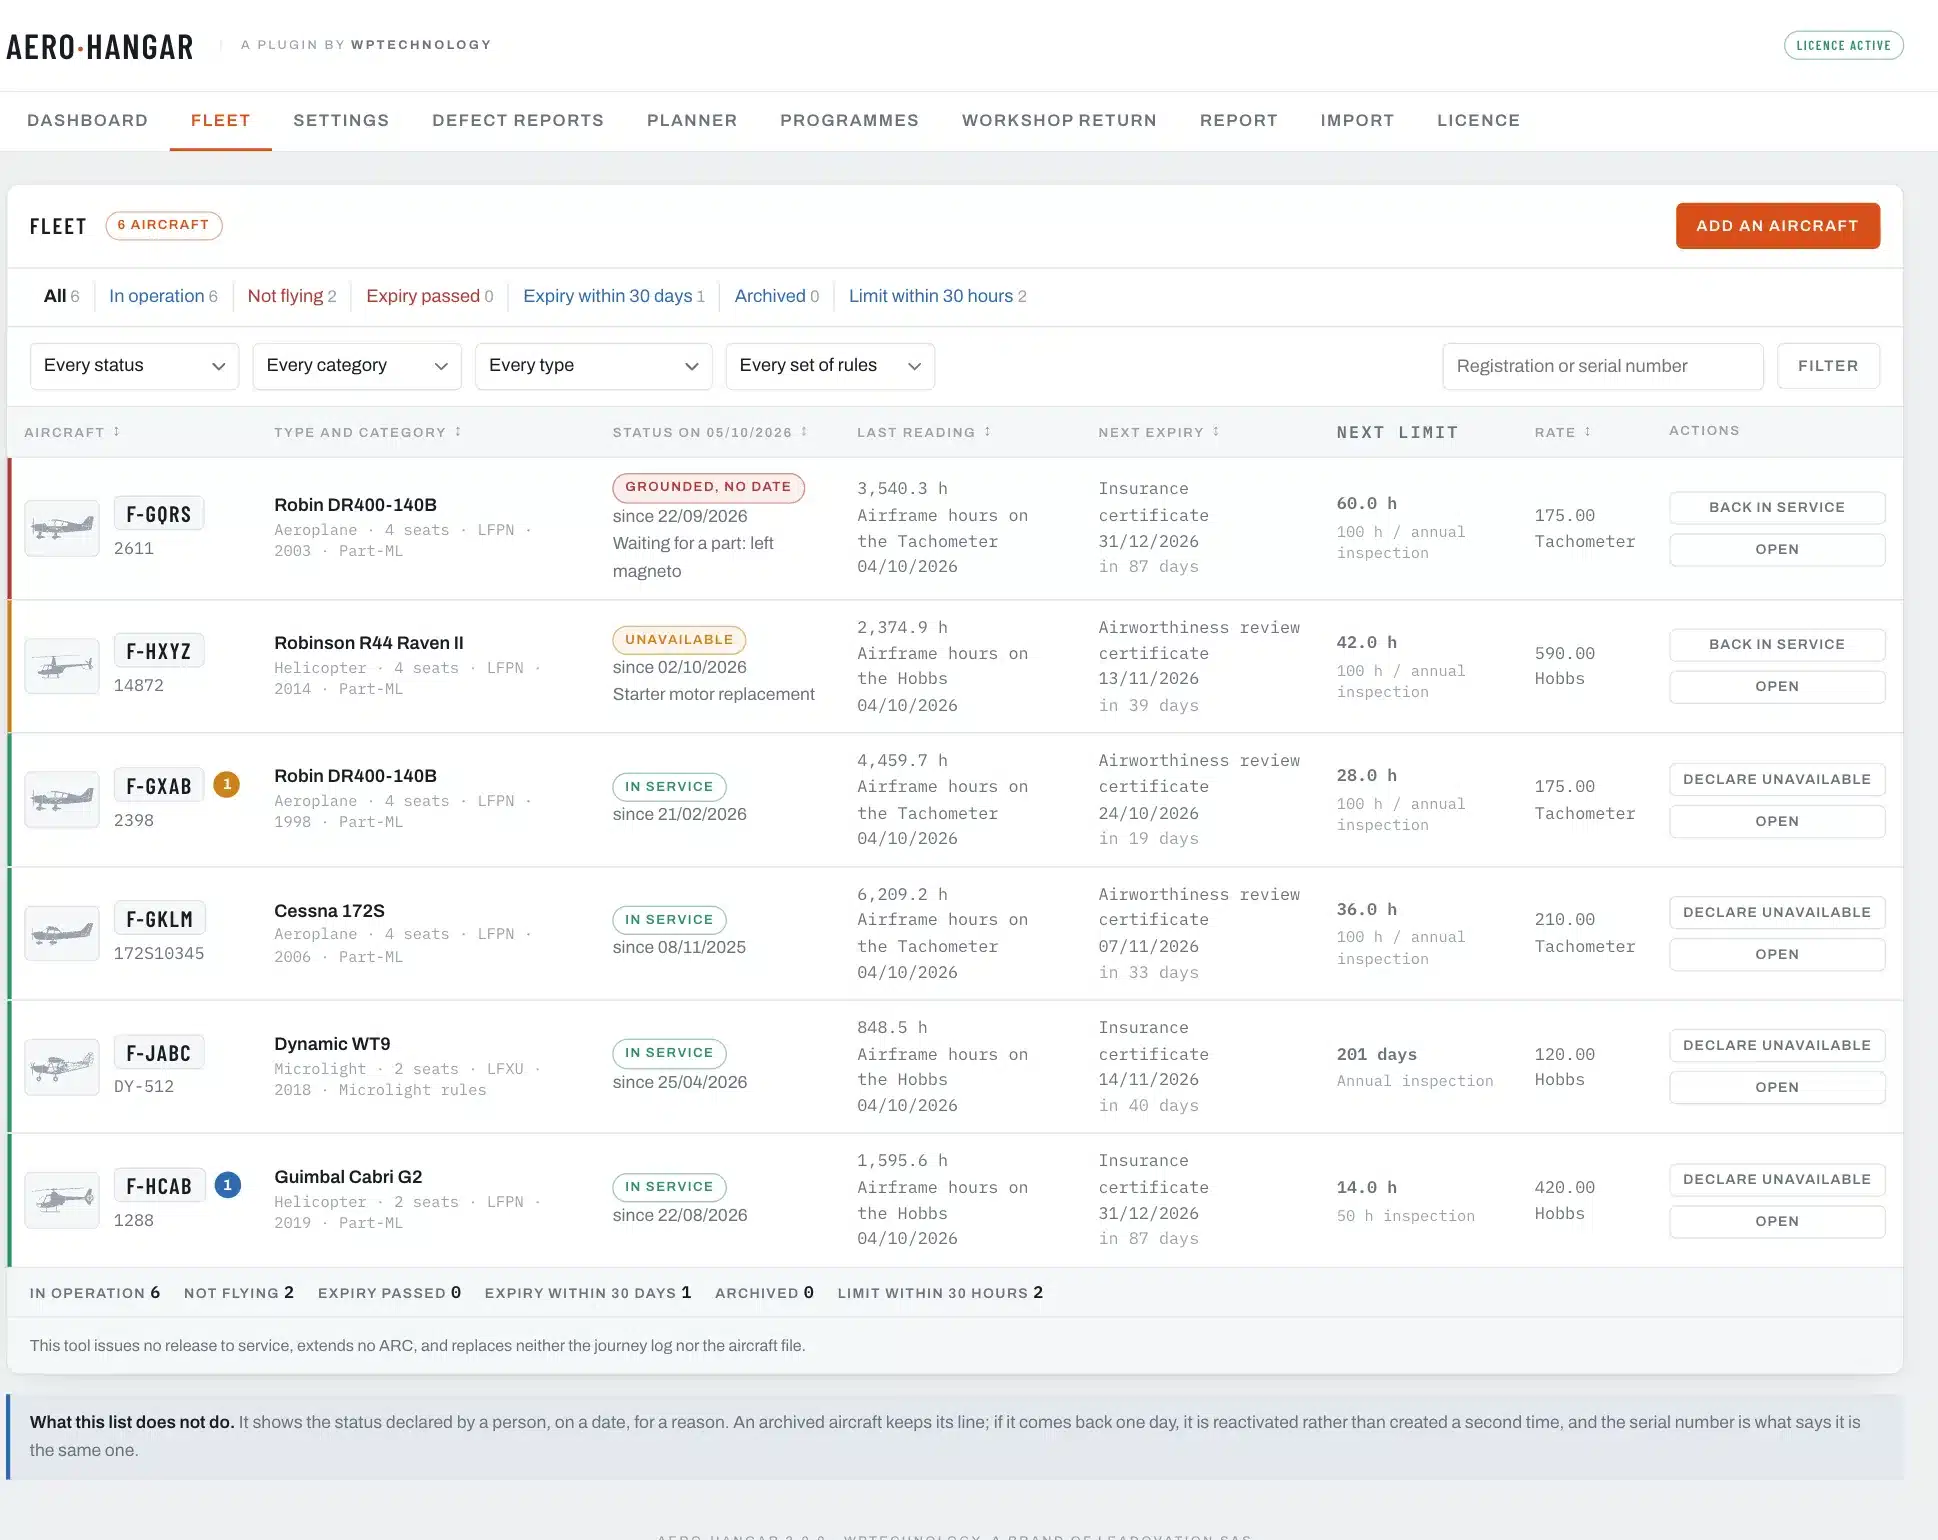Click the Licence Active badge
Image resolution: width=1938 pixels, height=1540 pixels.
coord(1843,45)
